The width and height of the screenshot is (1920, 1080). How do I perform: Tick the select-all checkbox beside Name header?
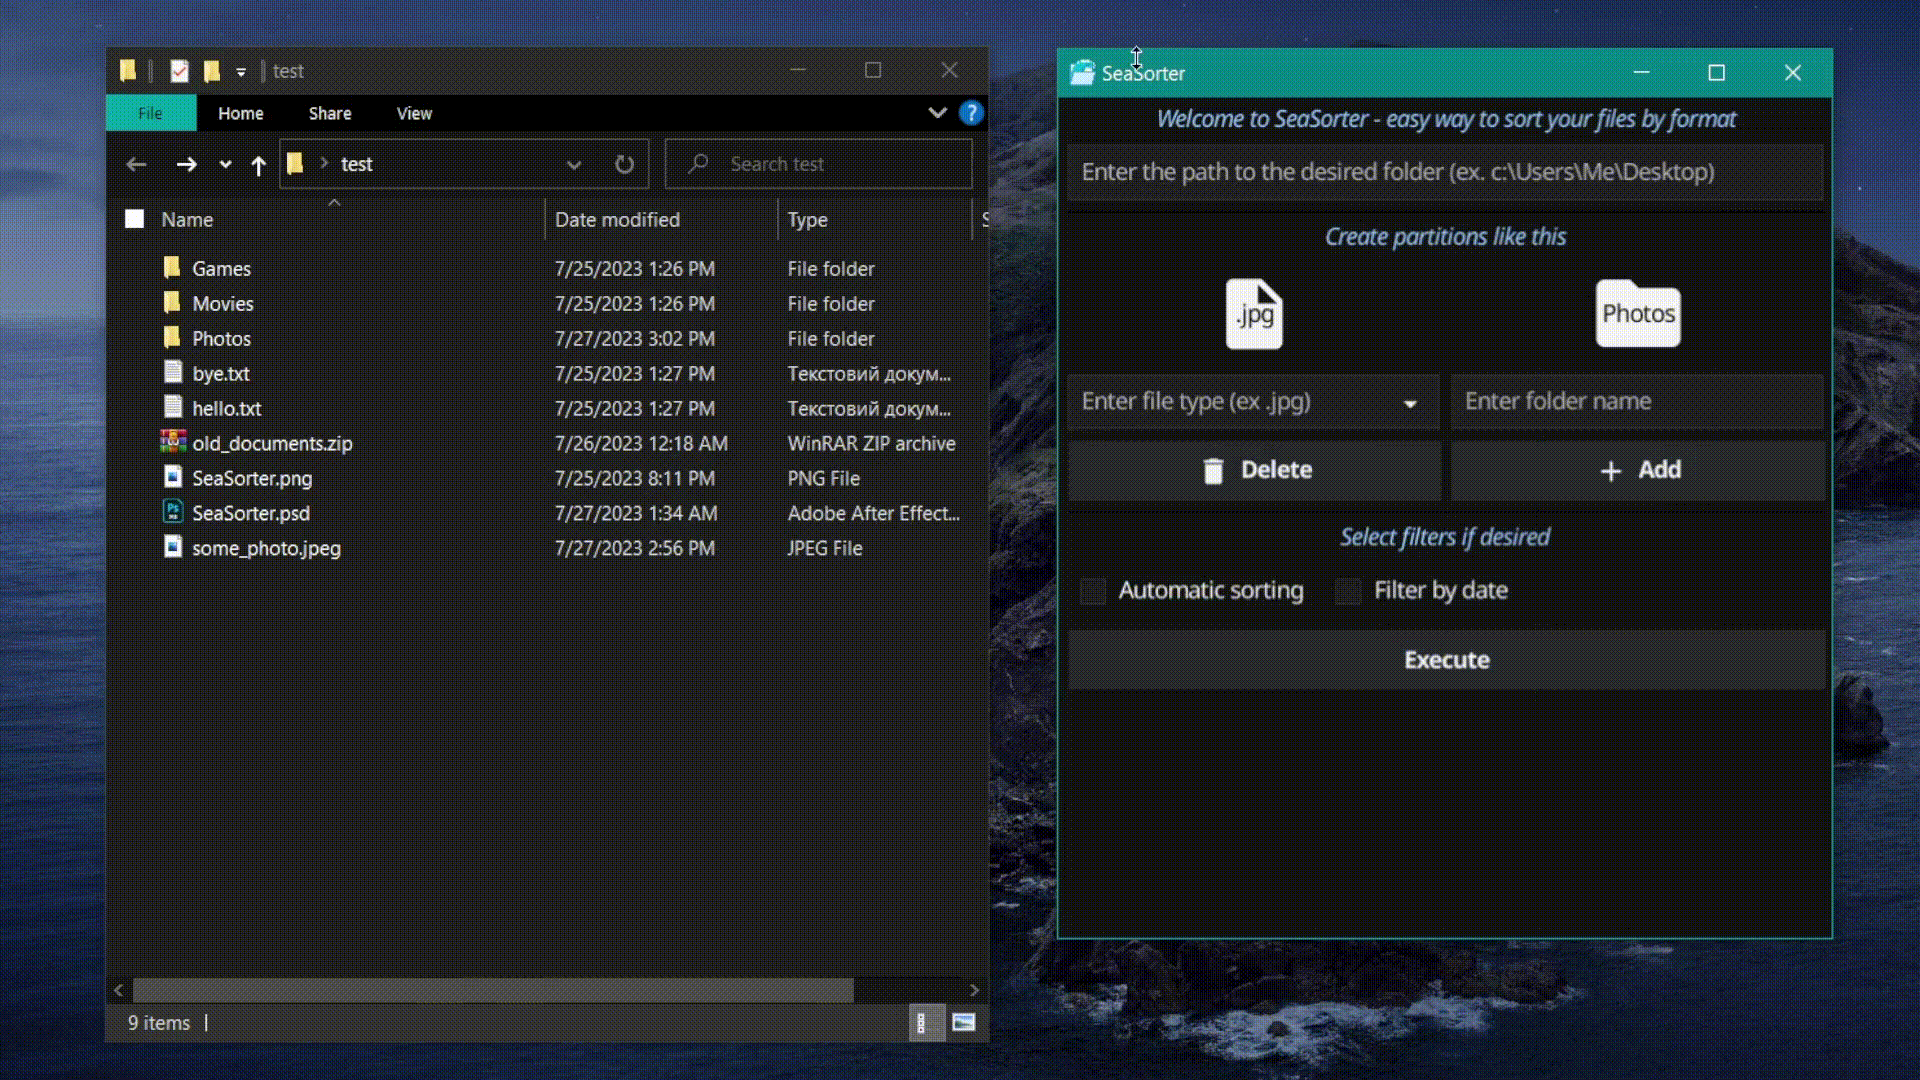135,219
